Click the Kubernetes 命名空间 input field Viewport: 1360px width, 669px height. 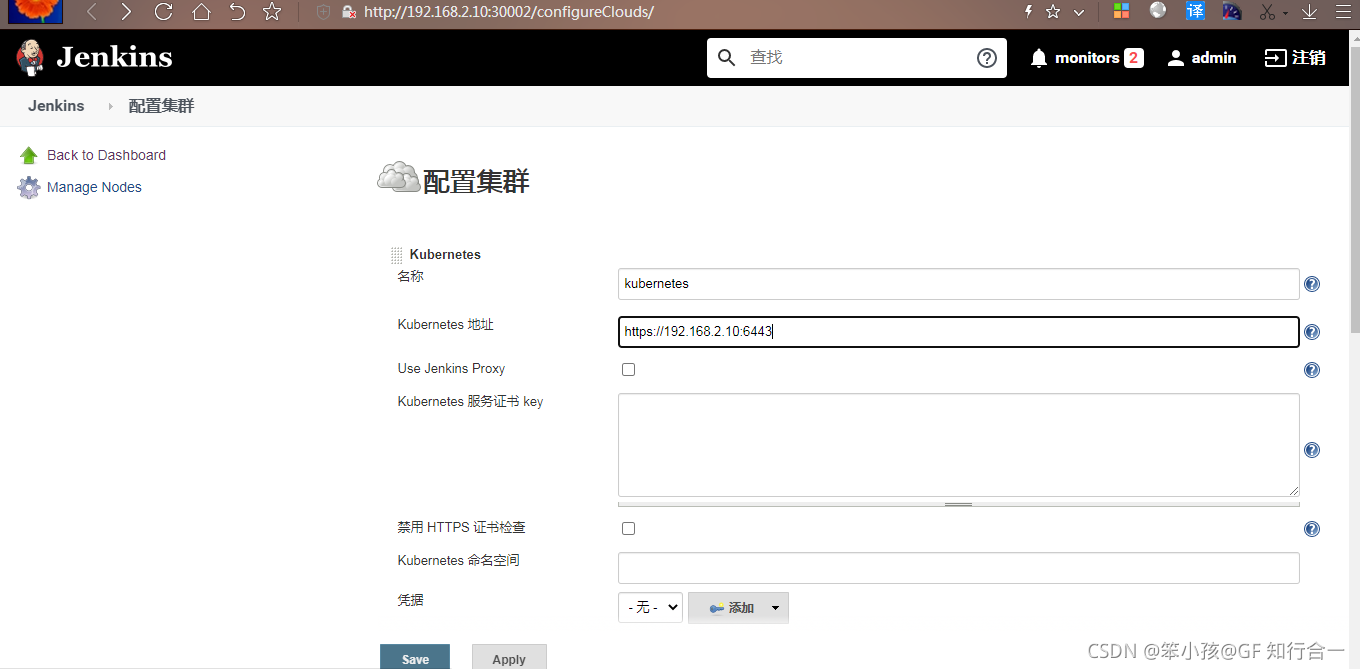pyautogui.click(x=958, y=568)
